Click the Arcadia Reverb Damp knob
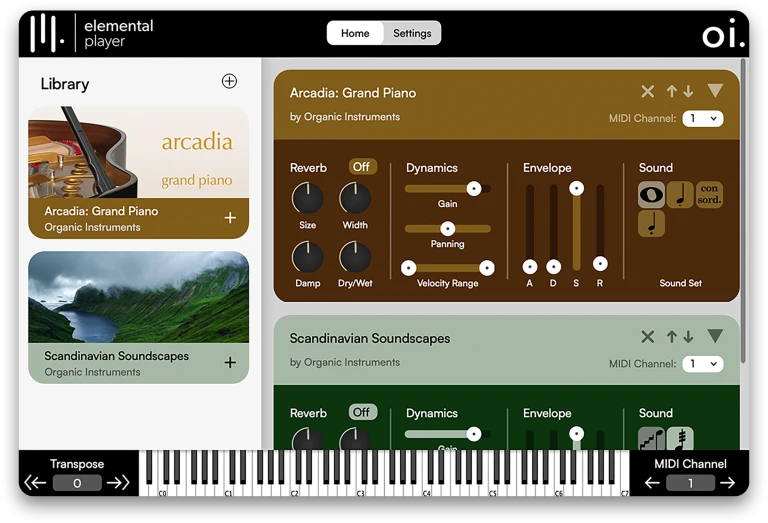The image size is (768, 523). 308,257
